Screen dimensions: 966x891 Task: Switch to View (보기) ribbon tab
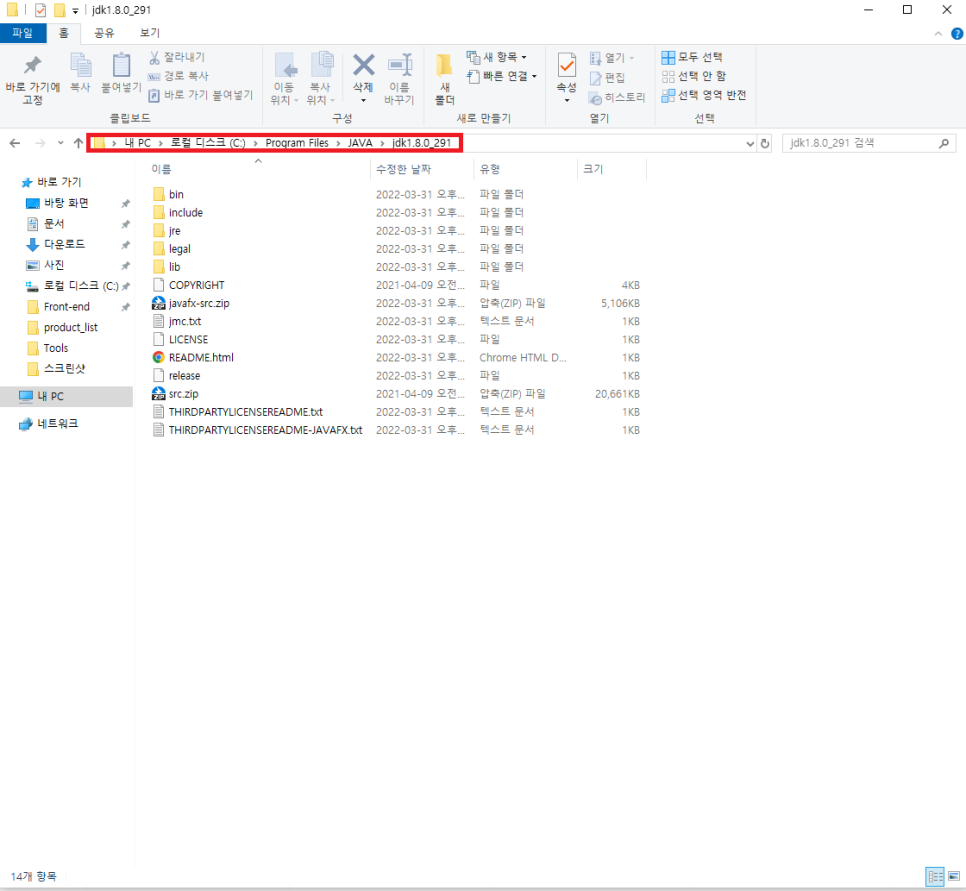pyautogui.click(x=149, y=33)
